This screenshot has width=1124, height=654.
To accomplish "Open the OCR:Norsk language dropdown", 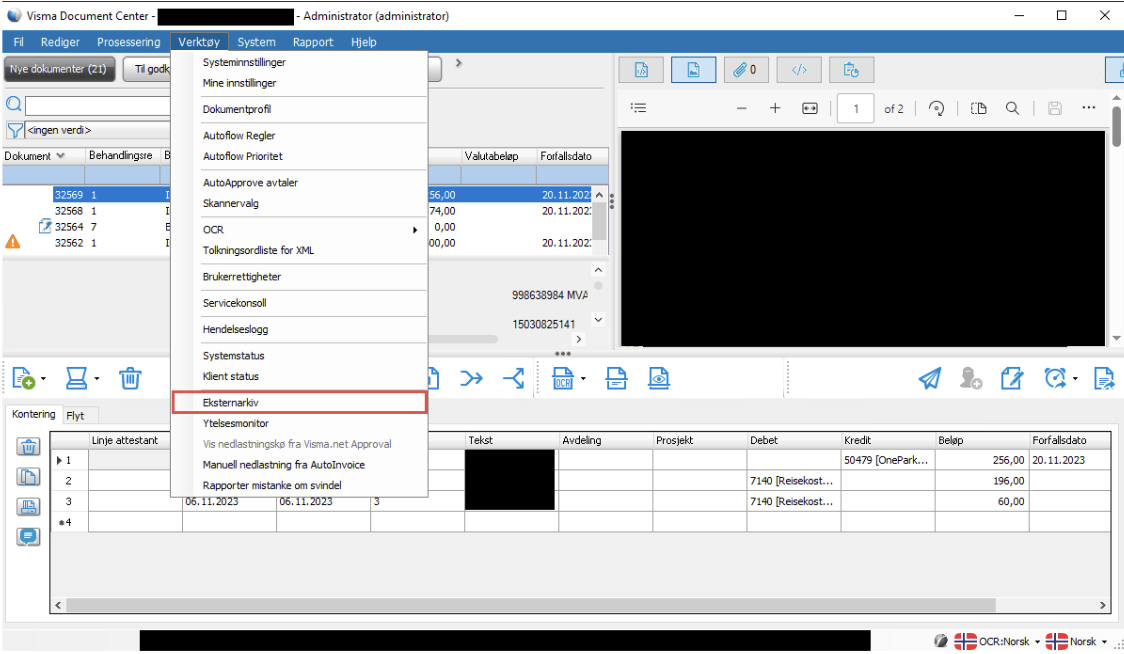I will [x=998, y=641].
